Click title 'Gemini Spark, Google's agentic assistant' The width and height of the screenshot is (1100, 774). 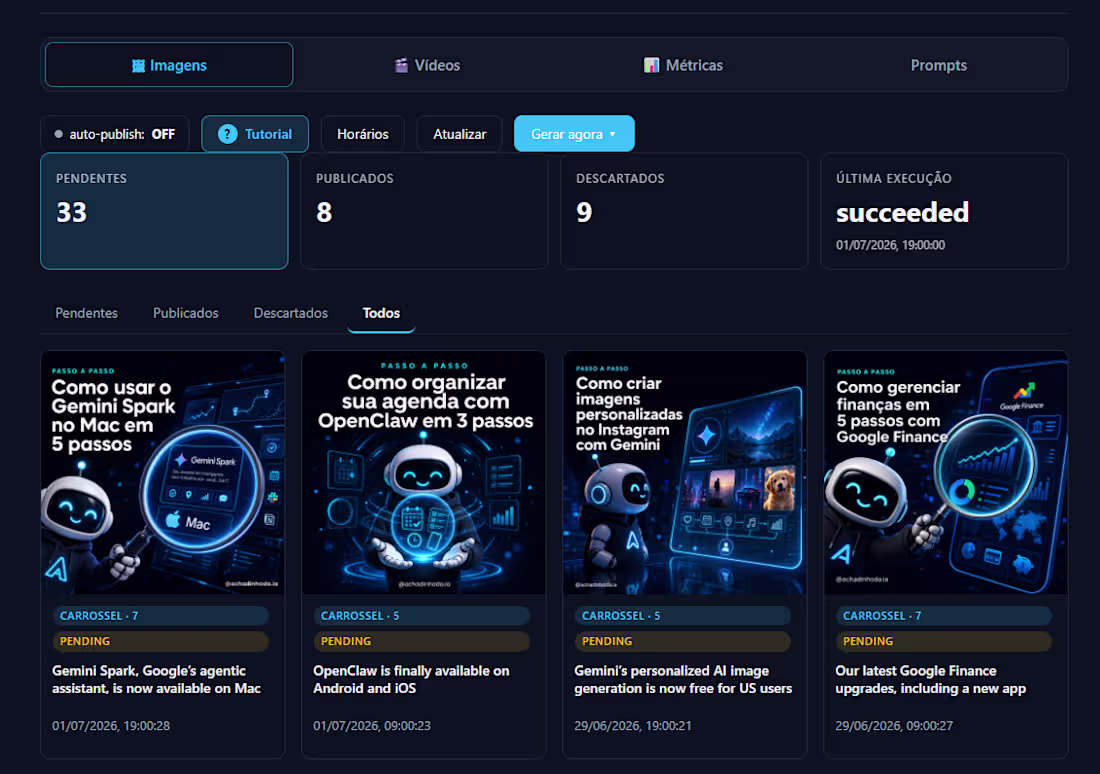[x=156, y=679]
